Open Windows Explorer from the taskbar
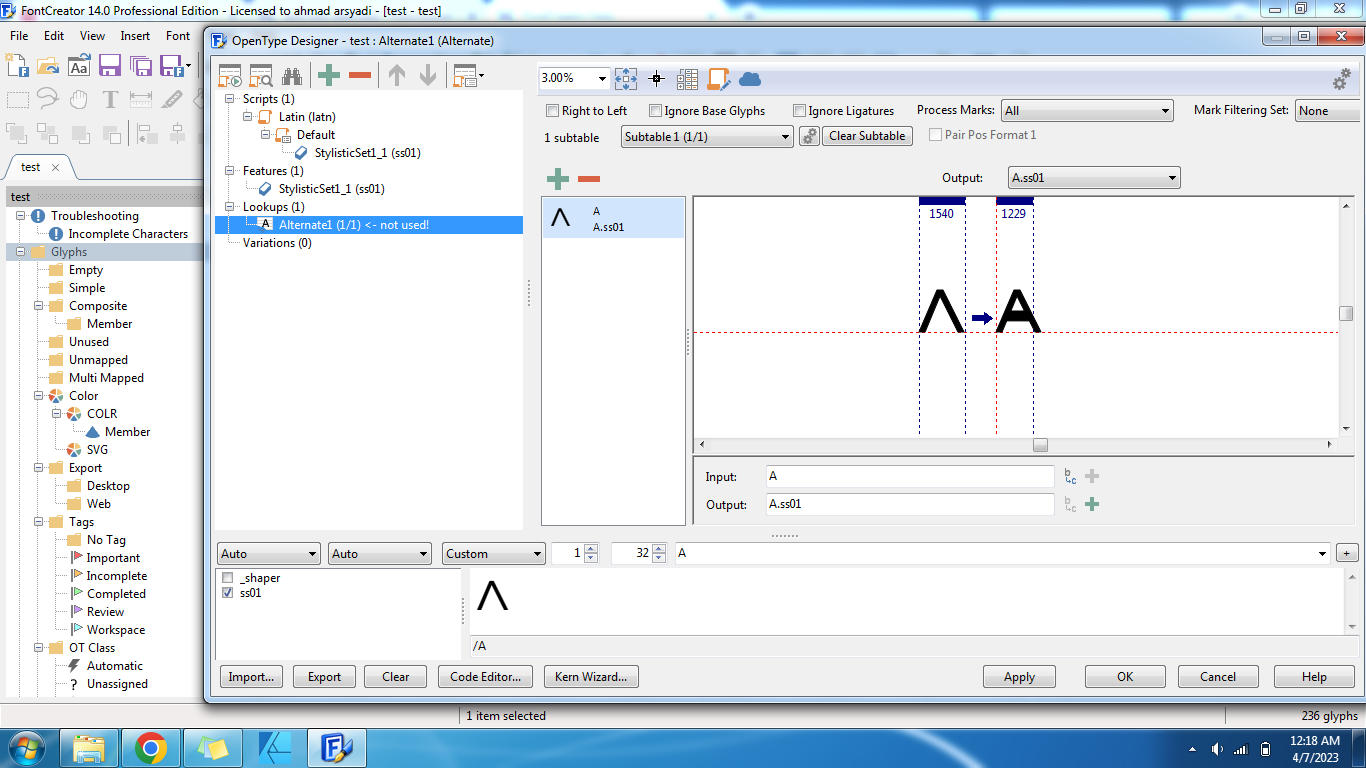This screenshot has height=768, width=1366. pyautogui.click(x=90, y=748)
